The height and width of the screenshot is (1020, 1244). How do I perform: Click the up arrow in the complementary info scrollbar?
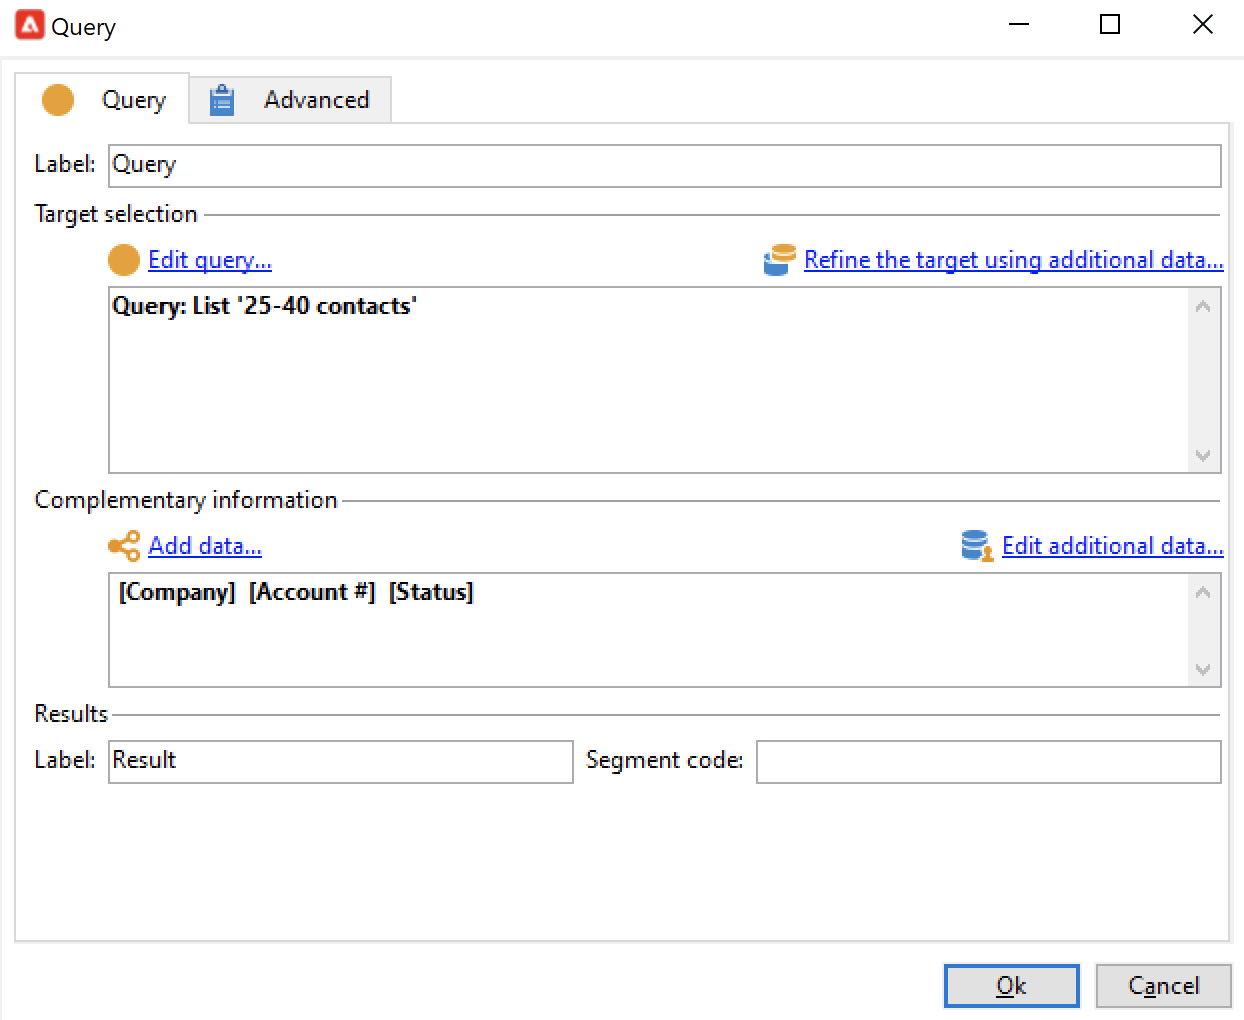[x=1203, y=592]
